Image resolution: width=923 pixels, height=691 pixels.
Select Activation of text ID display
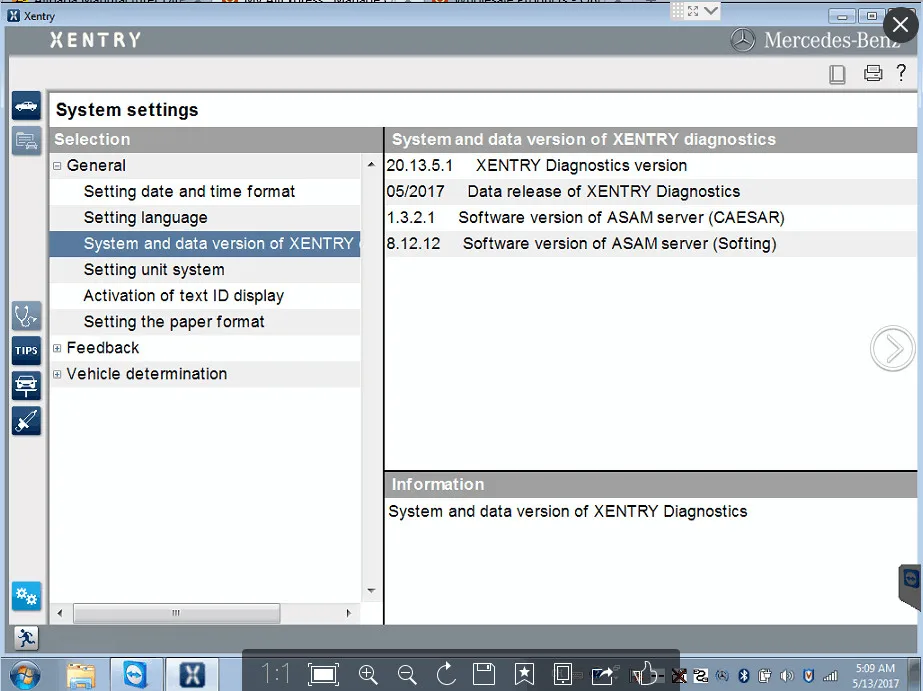click(205, 295)
